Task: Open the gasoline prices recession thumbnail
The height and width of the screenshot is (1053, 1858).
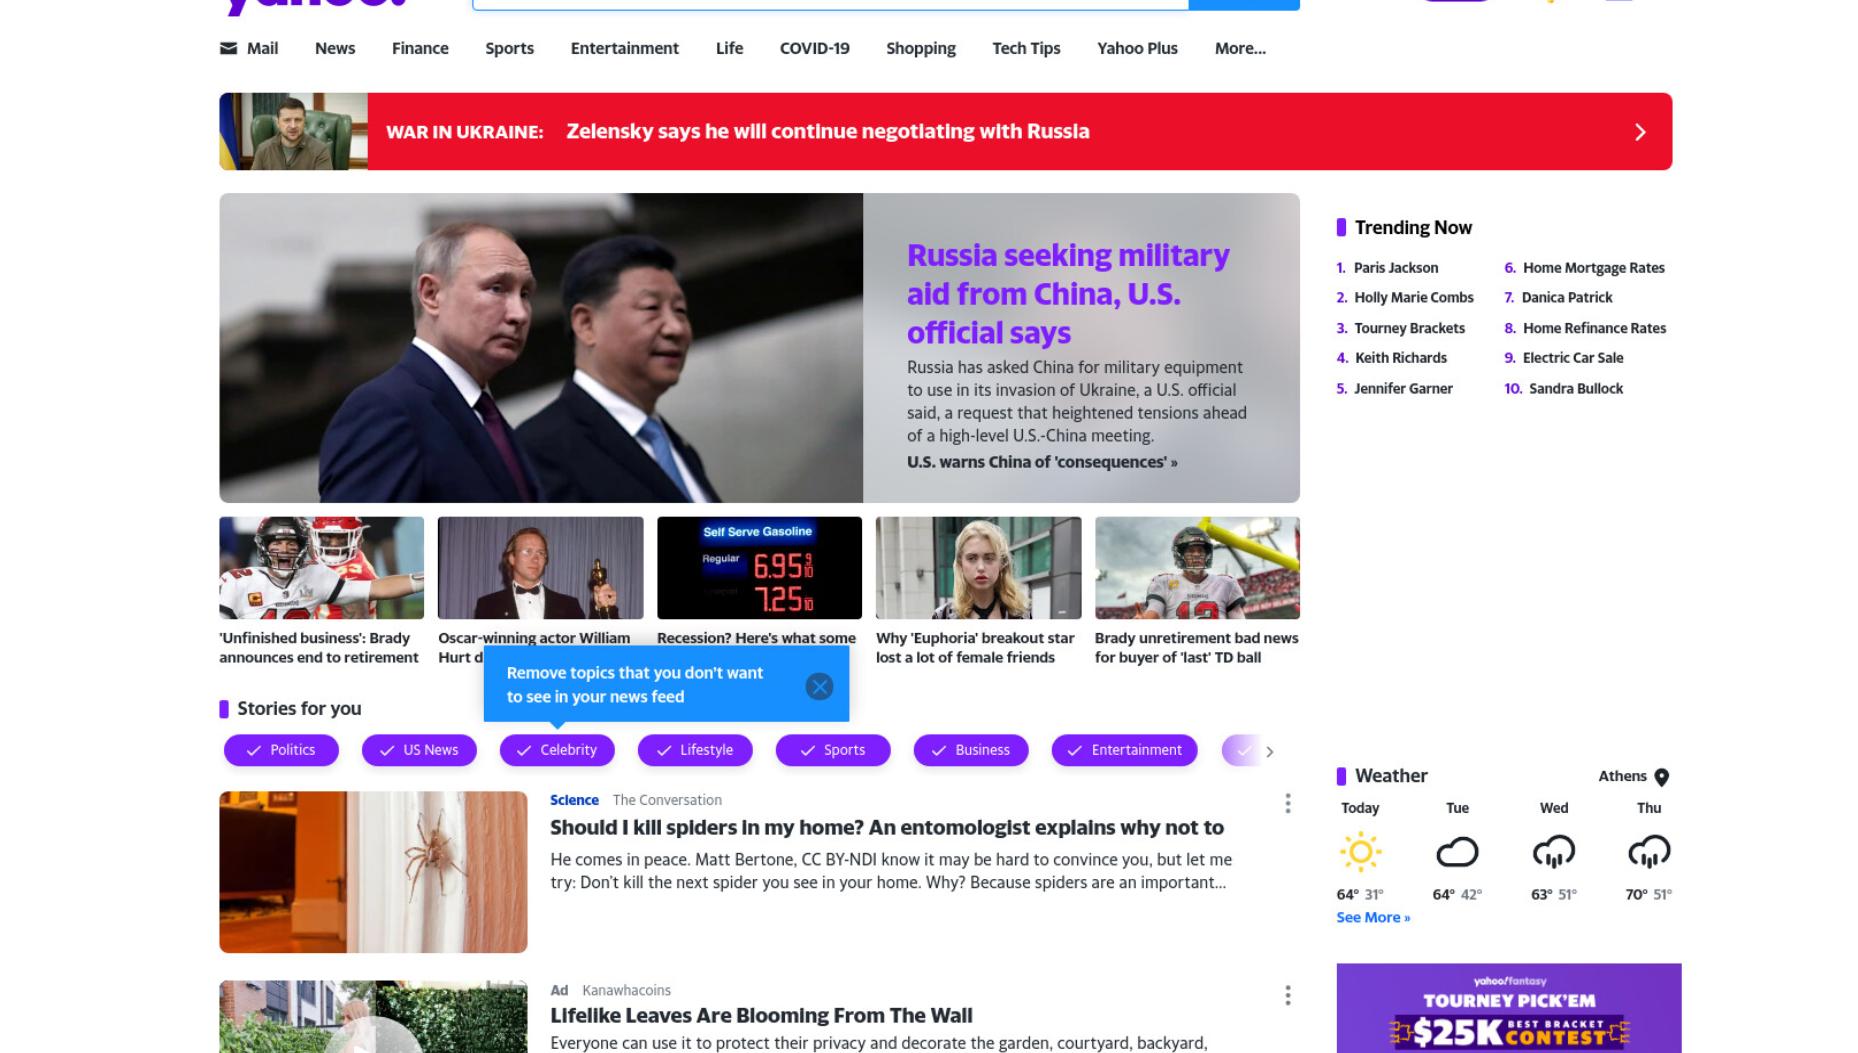Action: pyautogui.click(x=759, y=568)
